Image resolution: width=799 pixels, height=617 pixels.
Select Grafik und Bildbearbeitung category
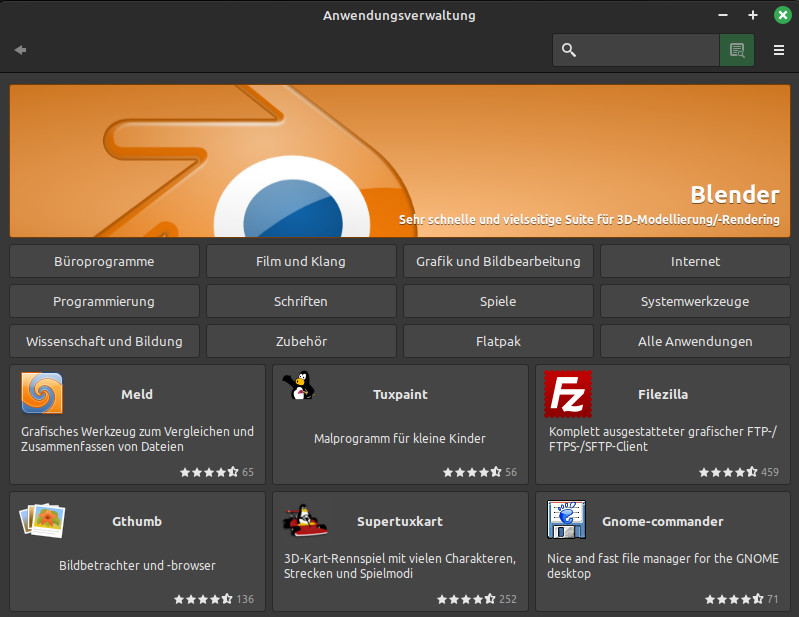pyautogui.click(x=498, y=261)
